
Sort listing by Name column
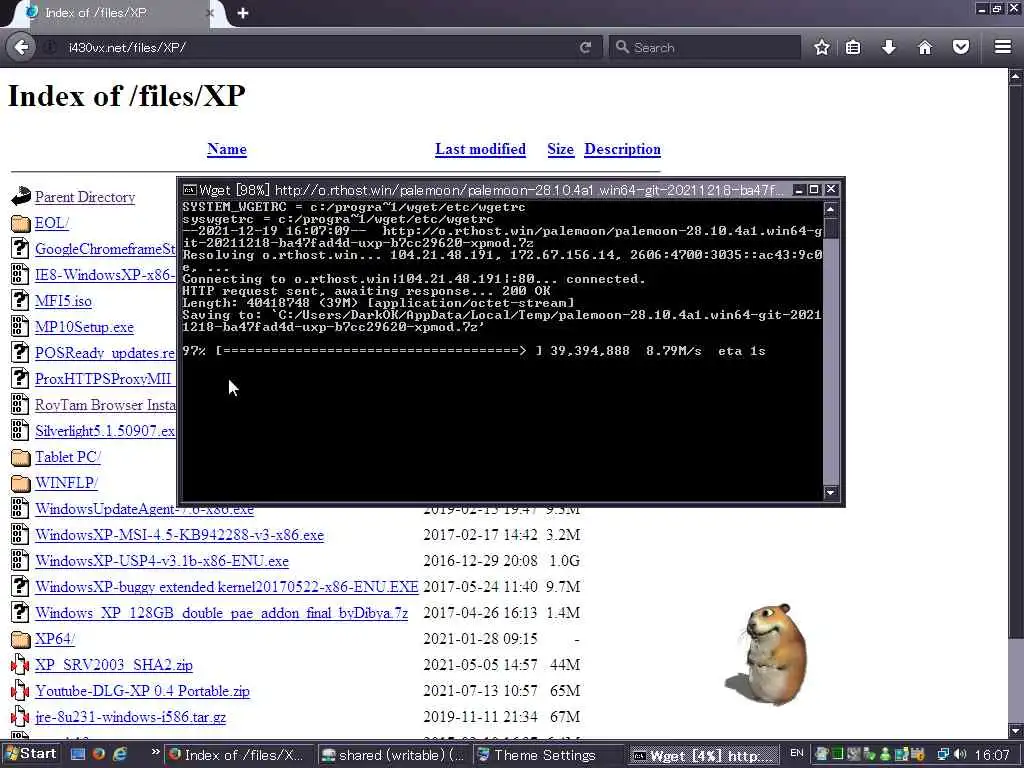(x=227, y=150)
